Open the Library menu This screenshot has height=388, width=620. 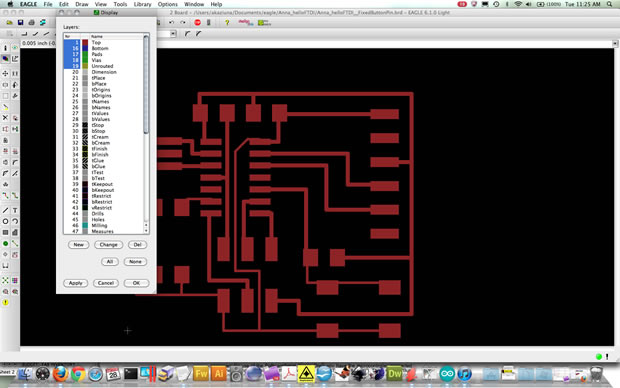click(142, 4)
